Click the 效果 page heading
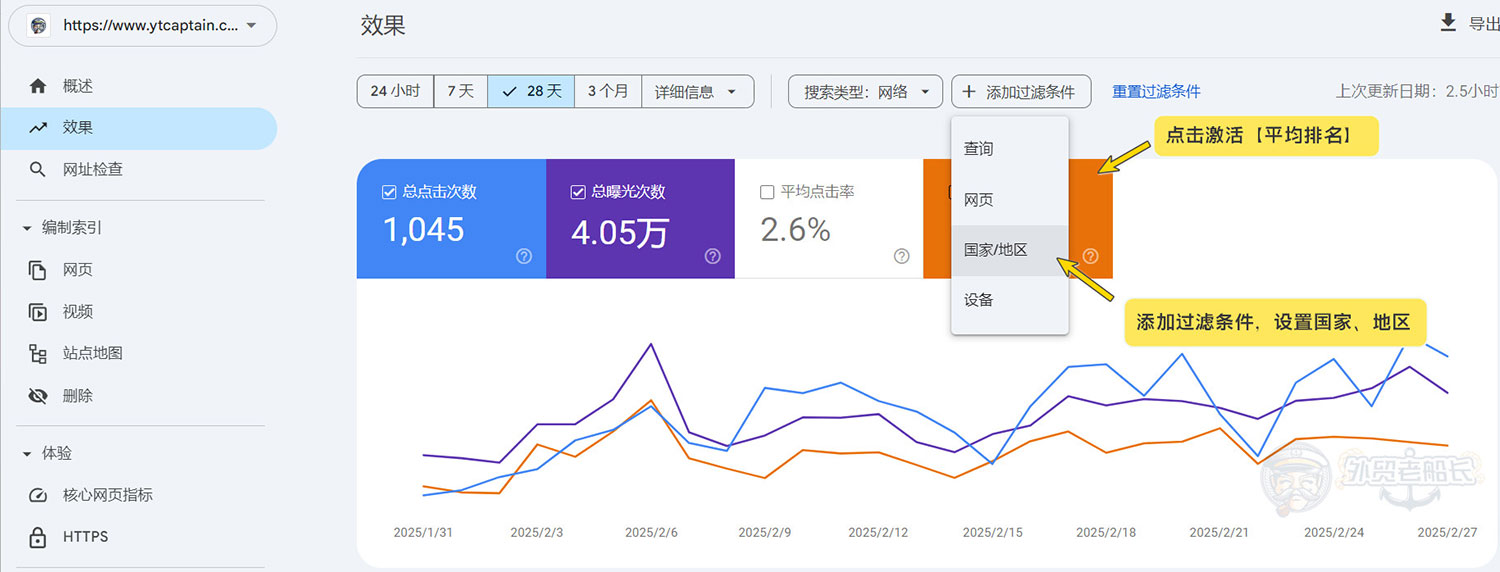This screenshot has width=1500, height=572. tap(383, 25)
